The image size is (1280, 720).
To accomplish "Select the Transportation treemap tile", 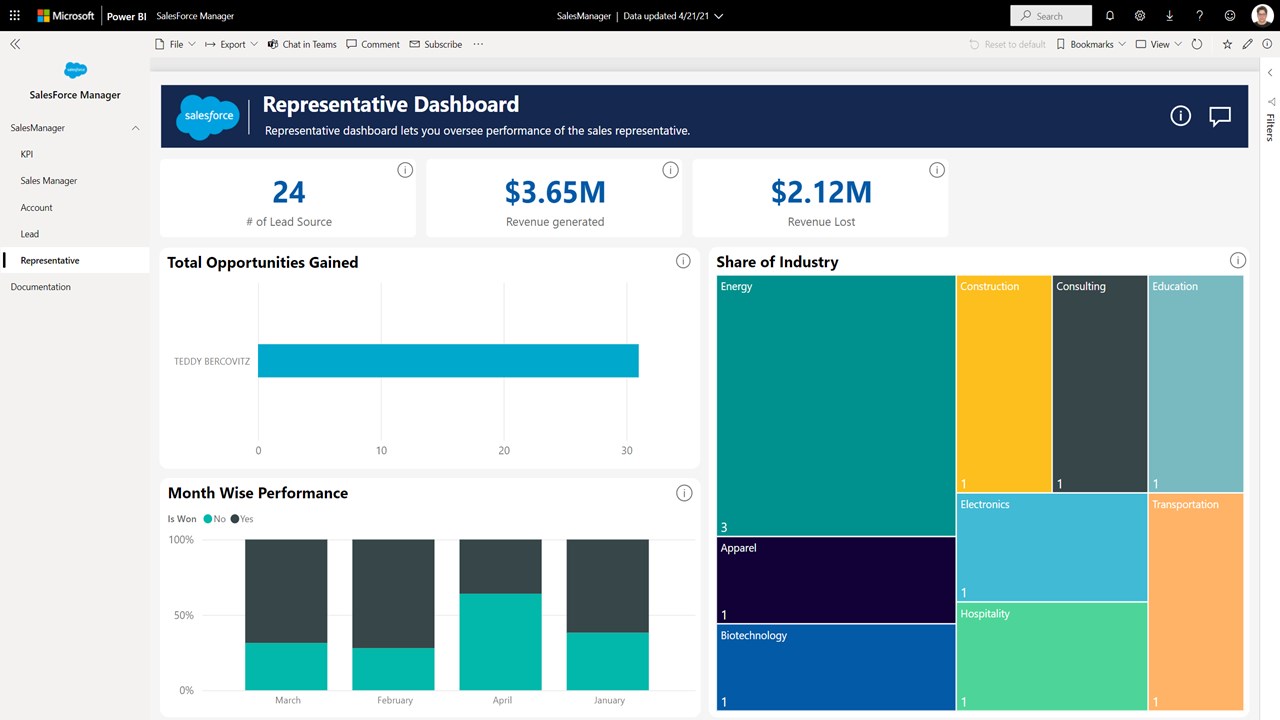I will (x=1196, y=602).
